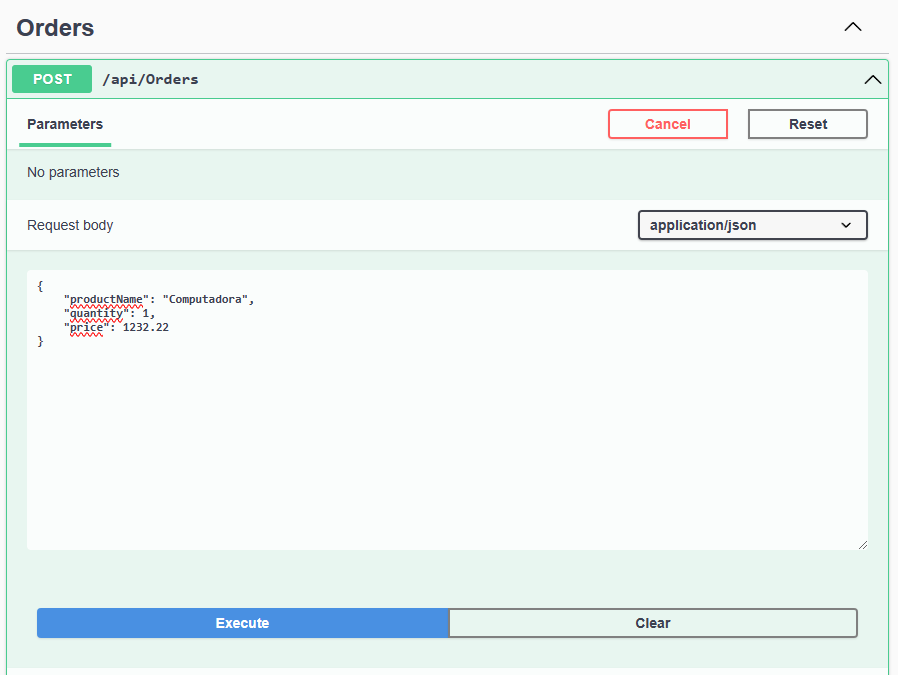Image resolution: width=898 pixels, height=675 pixels.
Task: Execute the POST request
Action: coord(242,623)
